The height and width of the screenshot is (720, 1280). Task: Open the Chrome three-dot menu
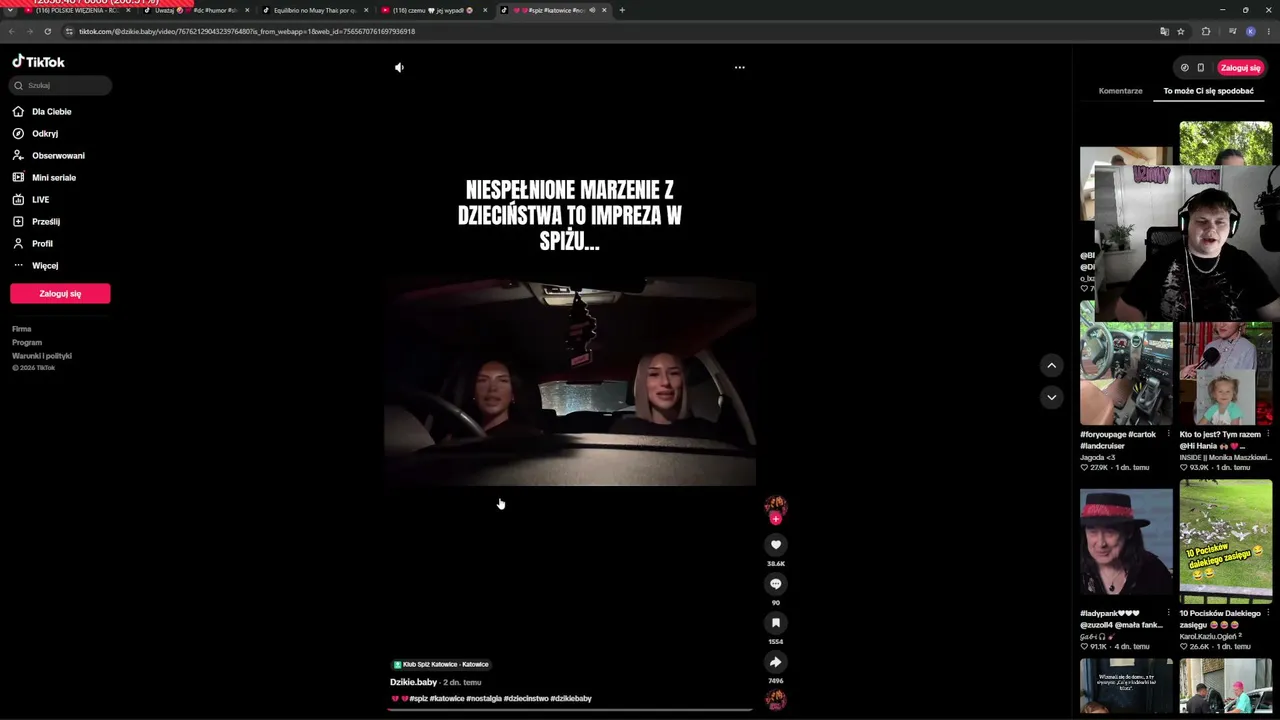click(x=1268, y=31)
